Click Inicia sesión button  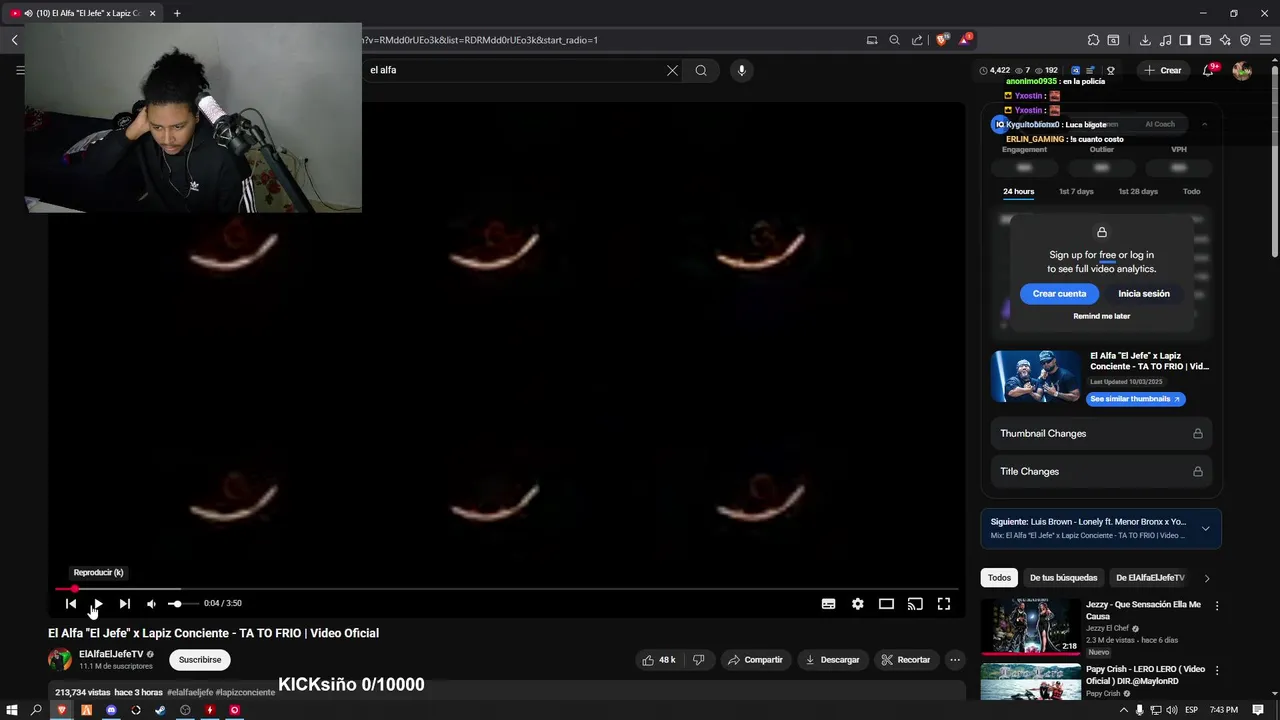(x=1143, y=294)
